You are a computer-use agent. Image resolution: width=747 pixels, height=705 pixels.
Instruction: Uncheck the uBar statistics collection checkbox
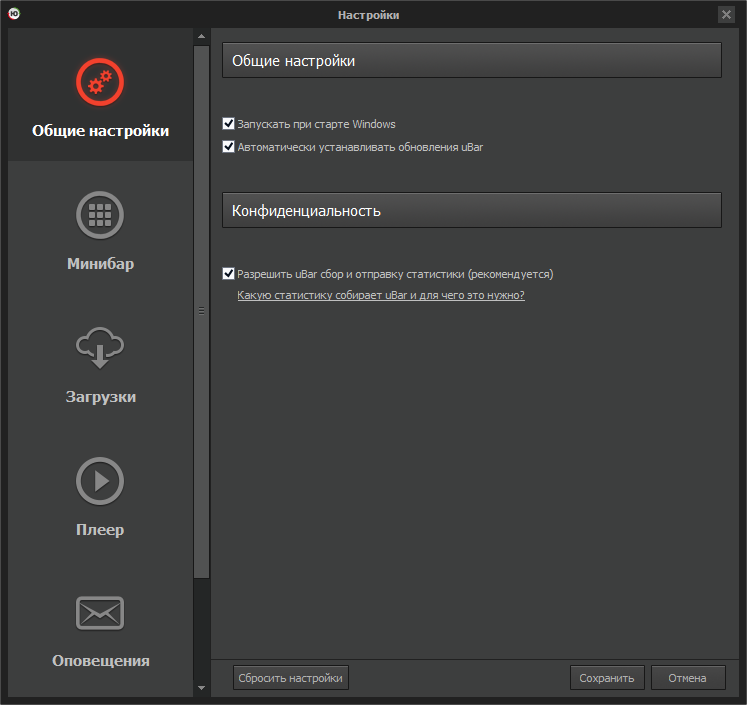[228, 274]
